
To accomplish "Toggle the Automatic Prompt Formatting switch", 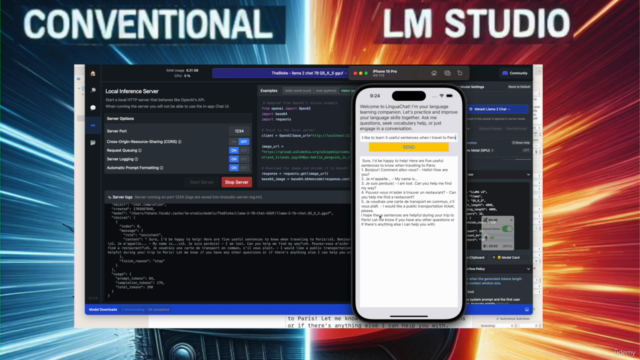I will point(239,168).
